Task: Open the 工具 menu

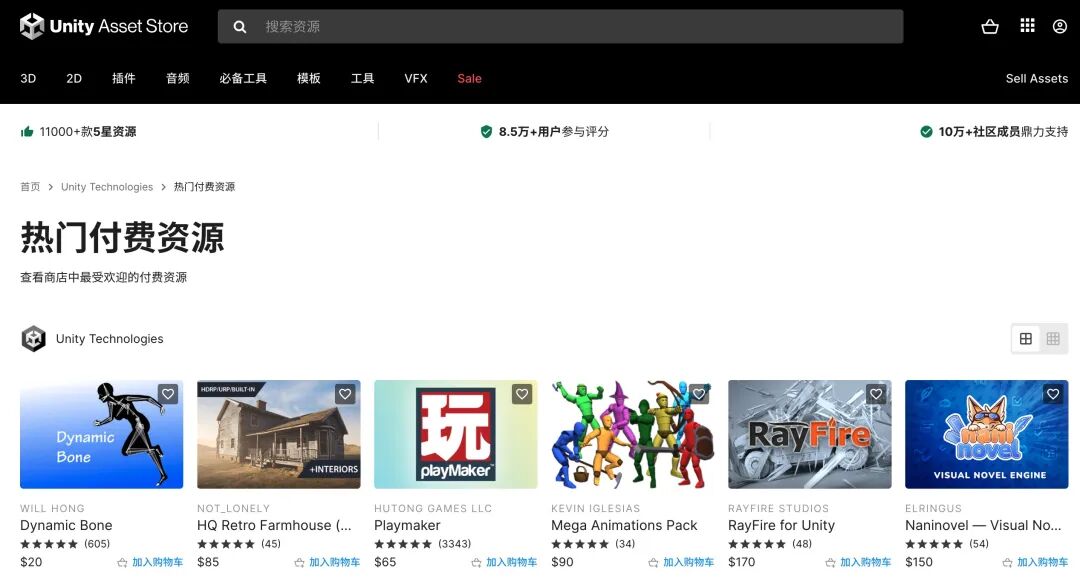Action: (x=362, y=79)
